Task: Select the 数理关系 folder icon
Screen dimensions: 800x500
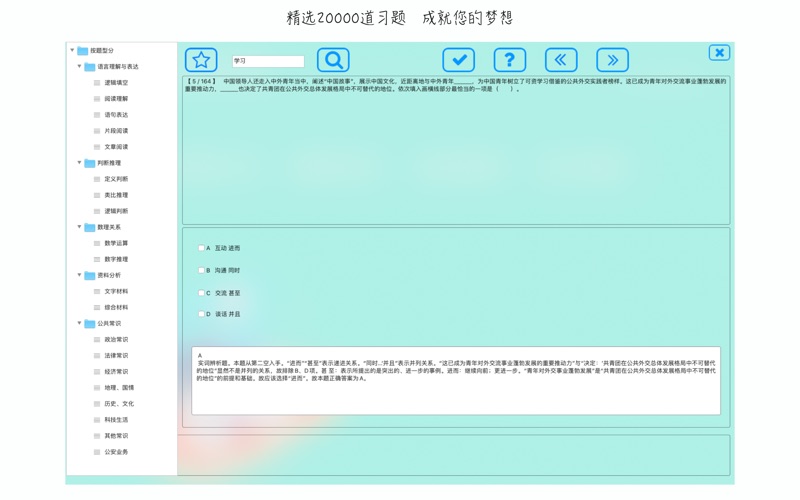Action: click(x=90, y=227)
